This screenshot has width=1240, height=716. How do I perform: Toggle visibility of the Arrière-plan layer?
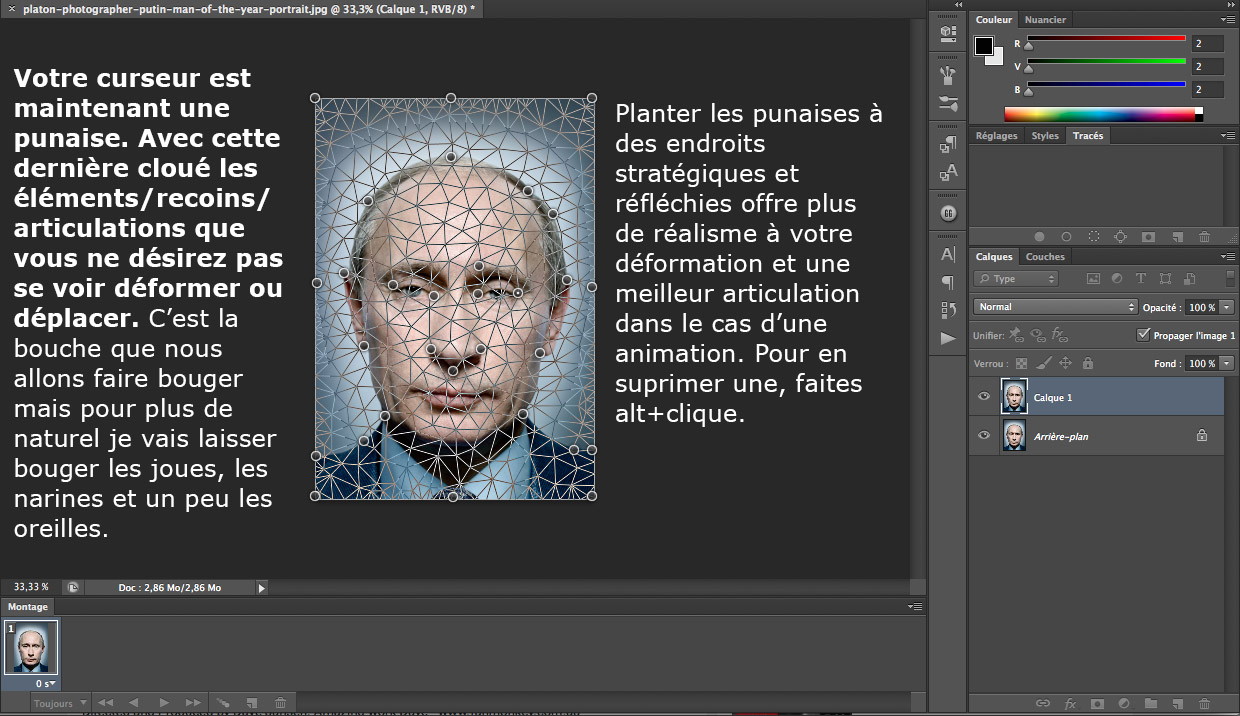click(x=984, y=436)
